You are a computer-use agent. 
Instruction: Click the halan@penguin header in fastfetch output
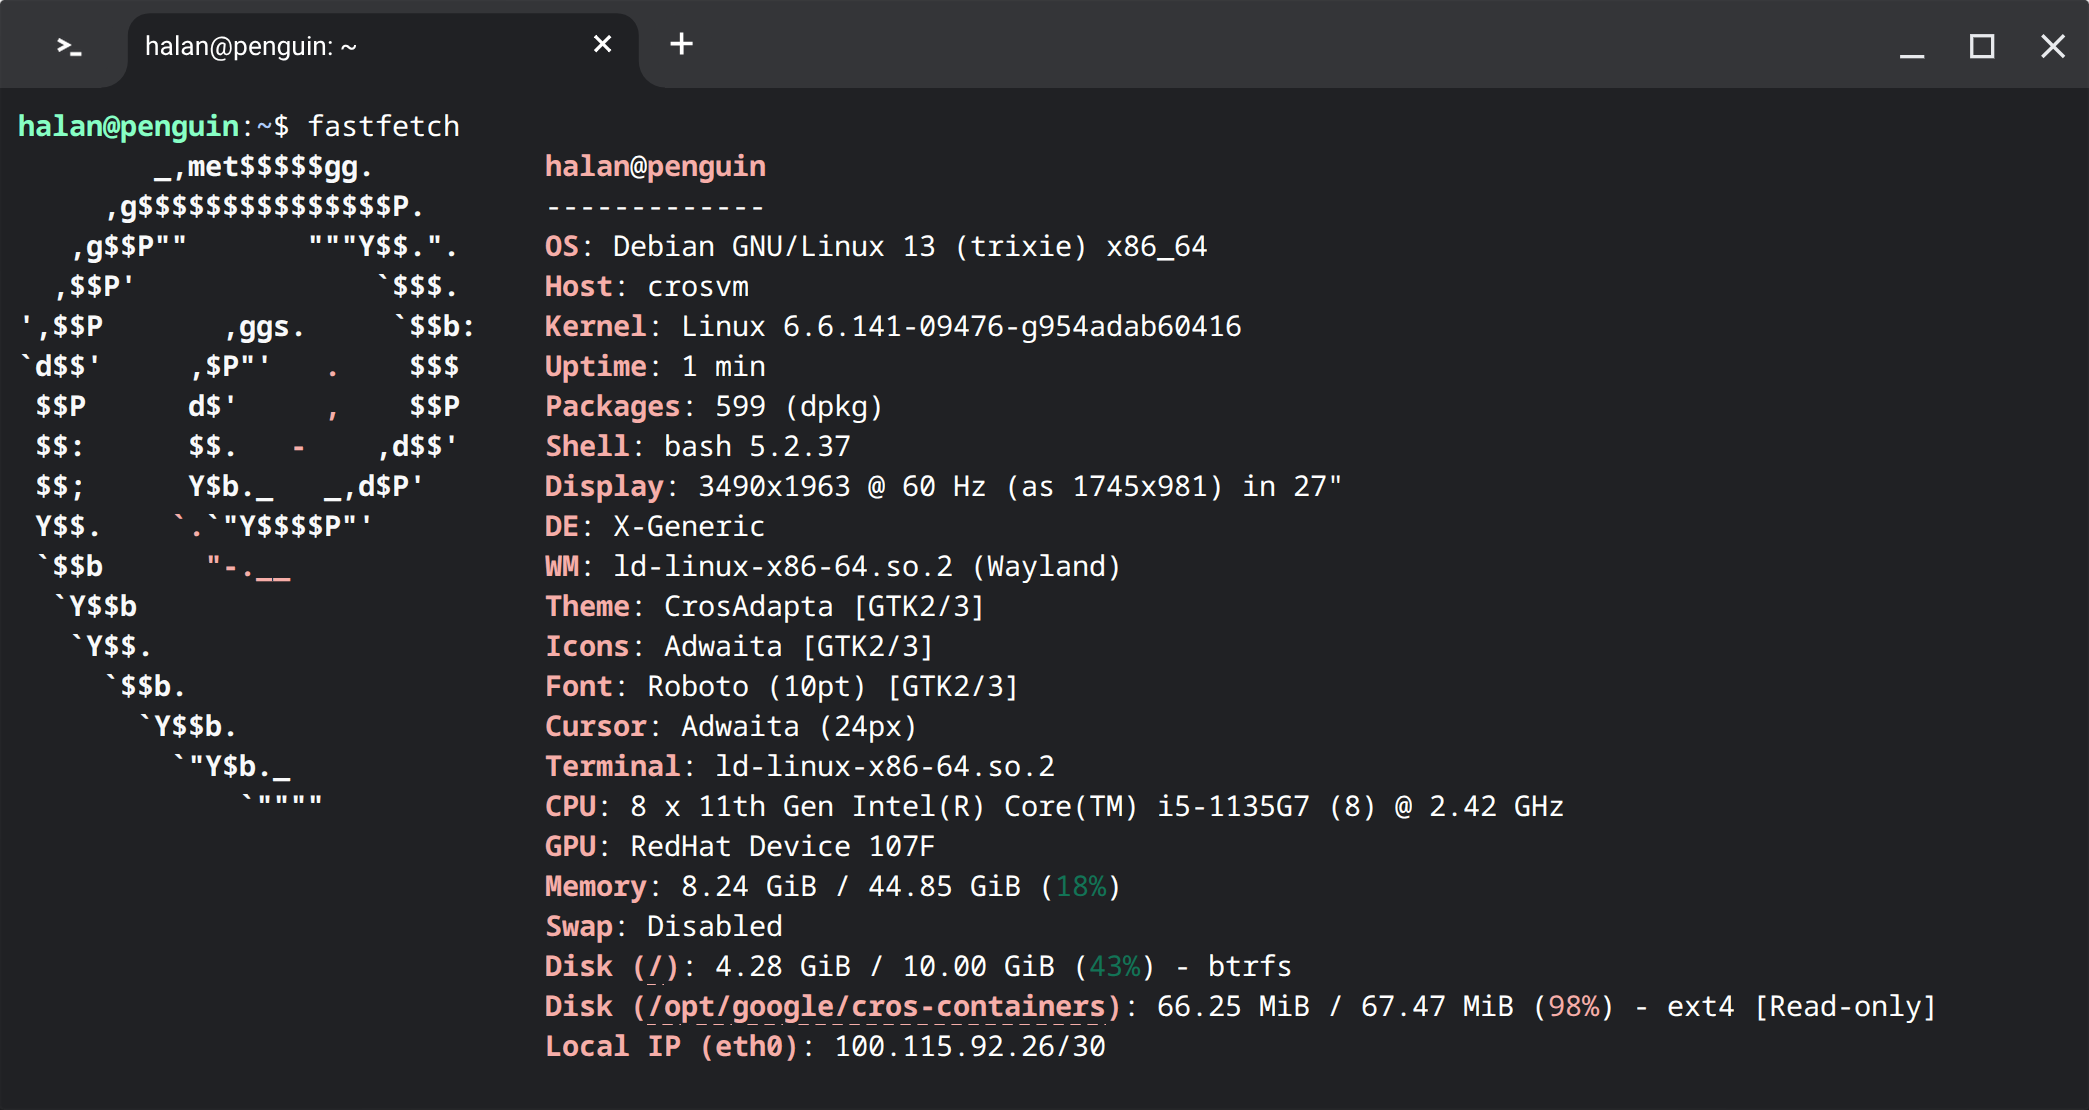pyautogui.click(x=655, y=166)
